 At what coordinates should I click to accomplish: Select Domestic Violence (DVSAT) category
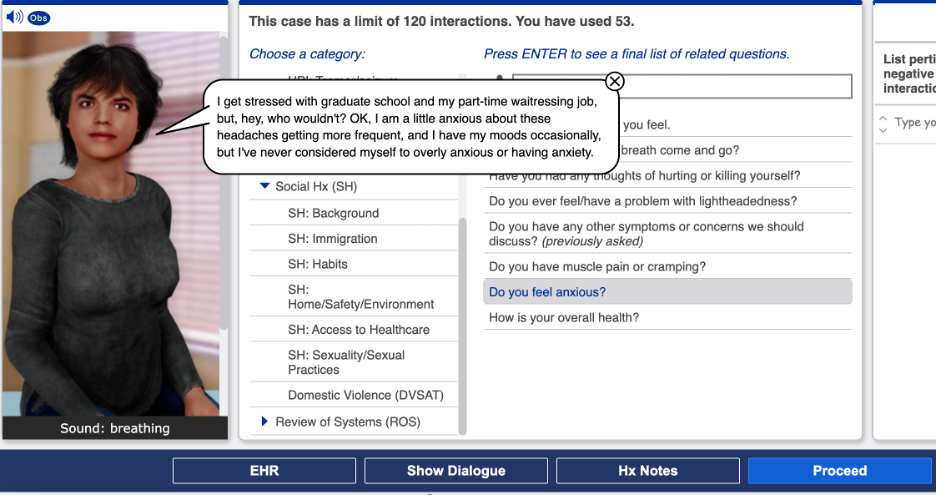[x=365, y=395]
